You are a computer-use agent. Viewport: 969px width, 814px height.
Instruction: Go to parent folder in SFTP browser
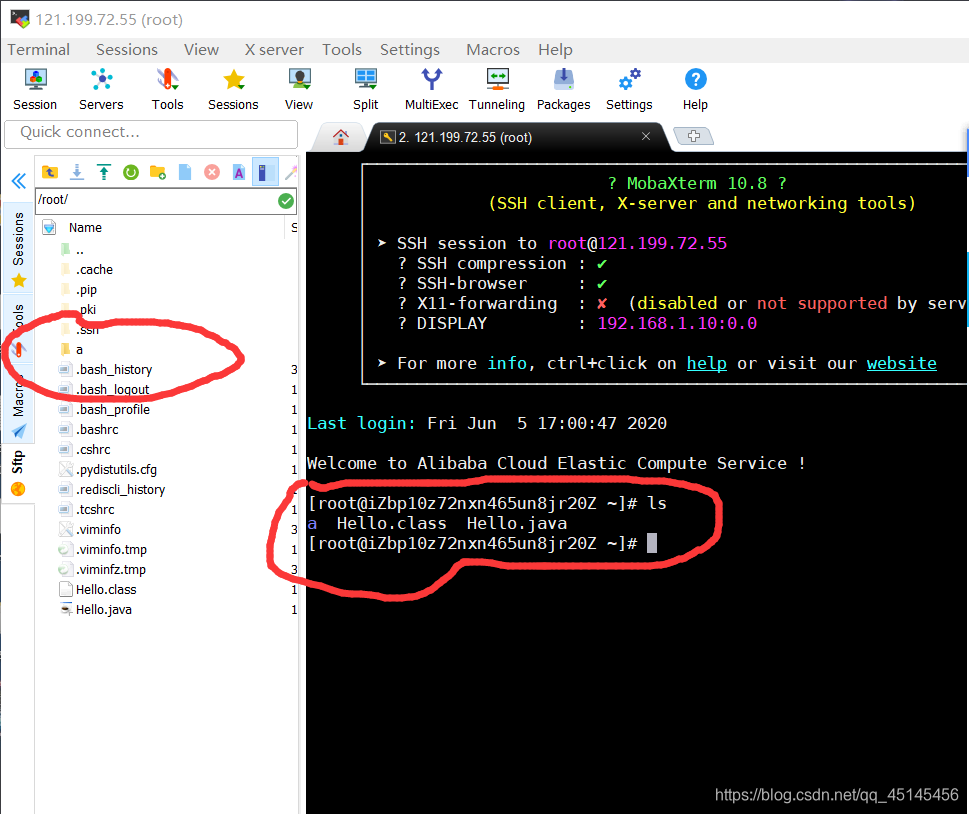click(50, 172)
